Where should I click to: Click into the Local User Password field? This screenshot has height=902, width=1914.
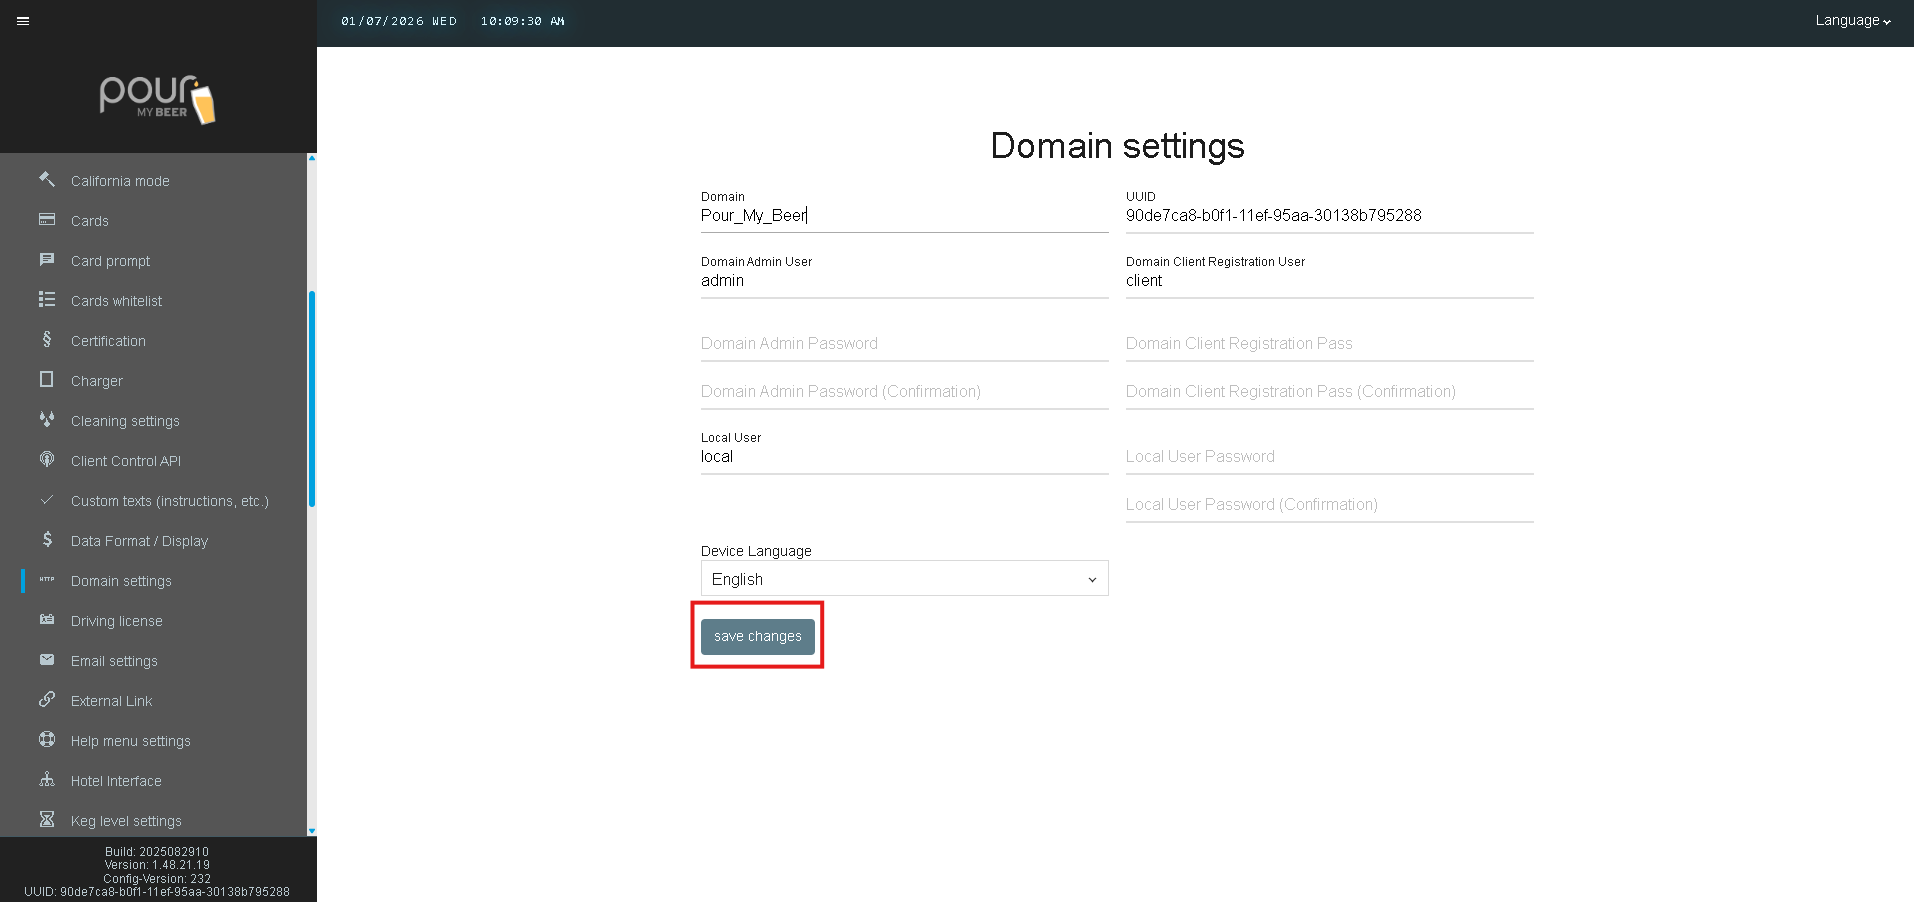point(1329,457)
